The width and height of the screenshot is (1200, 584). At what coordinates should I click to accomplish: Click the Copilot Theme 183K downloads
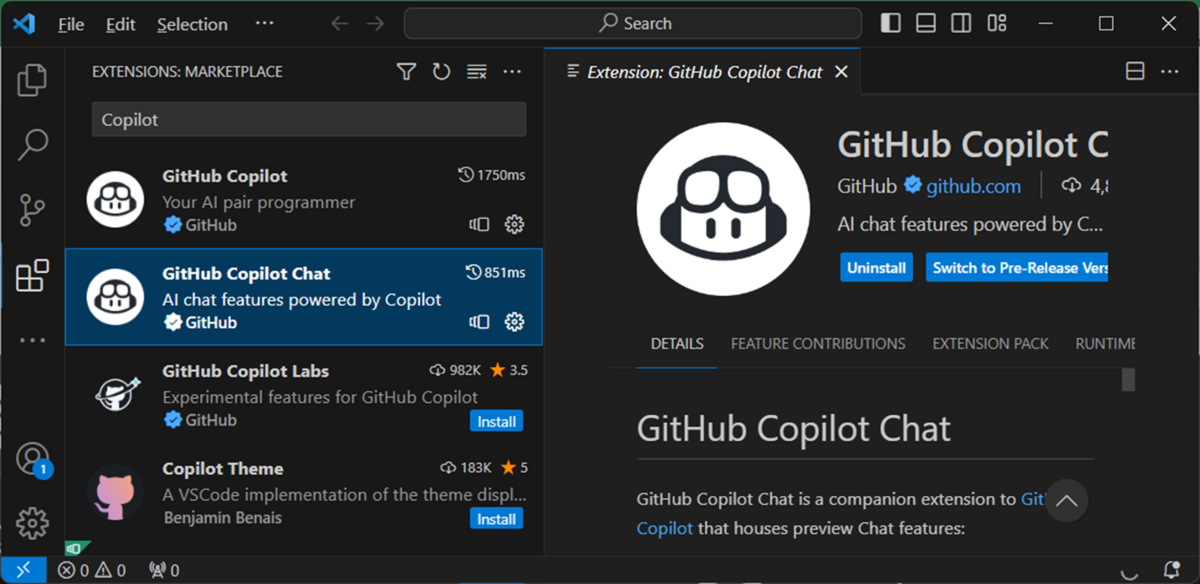tap(466, 467)
